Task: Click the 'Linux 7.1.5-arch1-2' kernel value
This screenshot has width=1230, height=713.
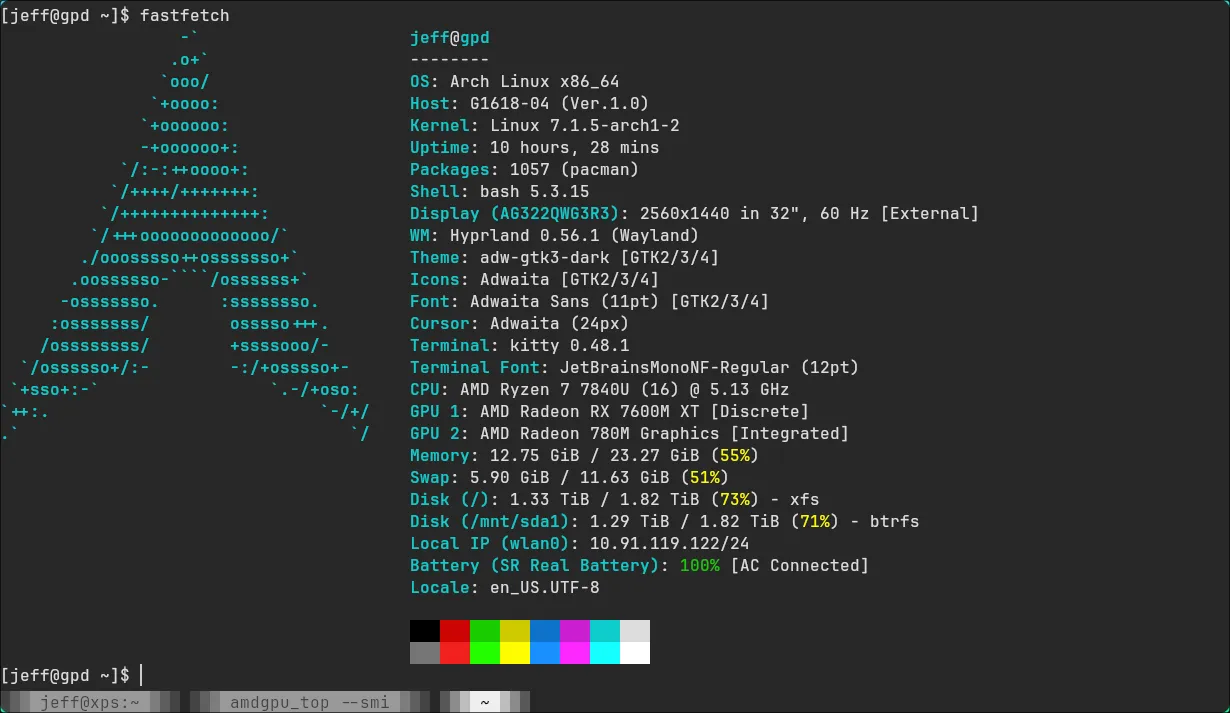Action: pos(585,125)
